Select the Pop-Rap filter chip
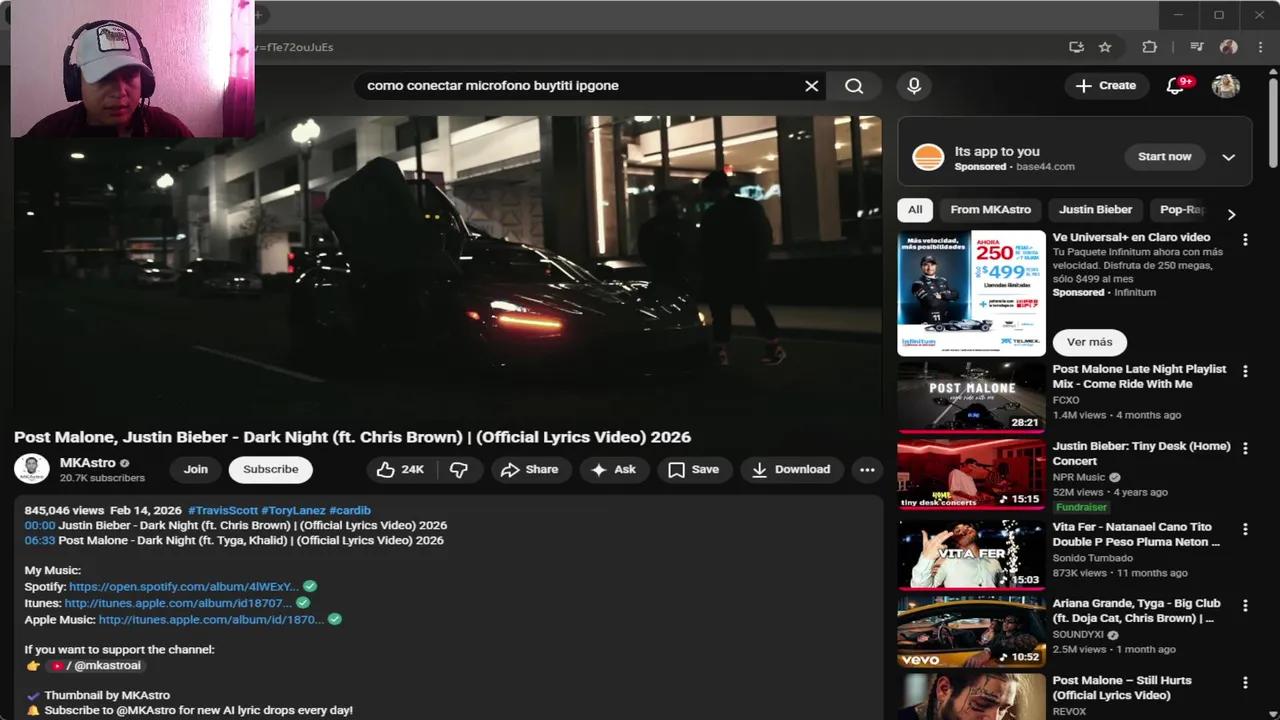Screen dimensions: 1280x720 1182,210
